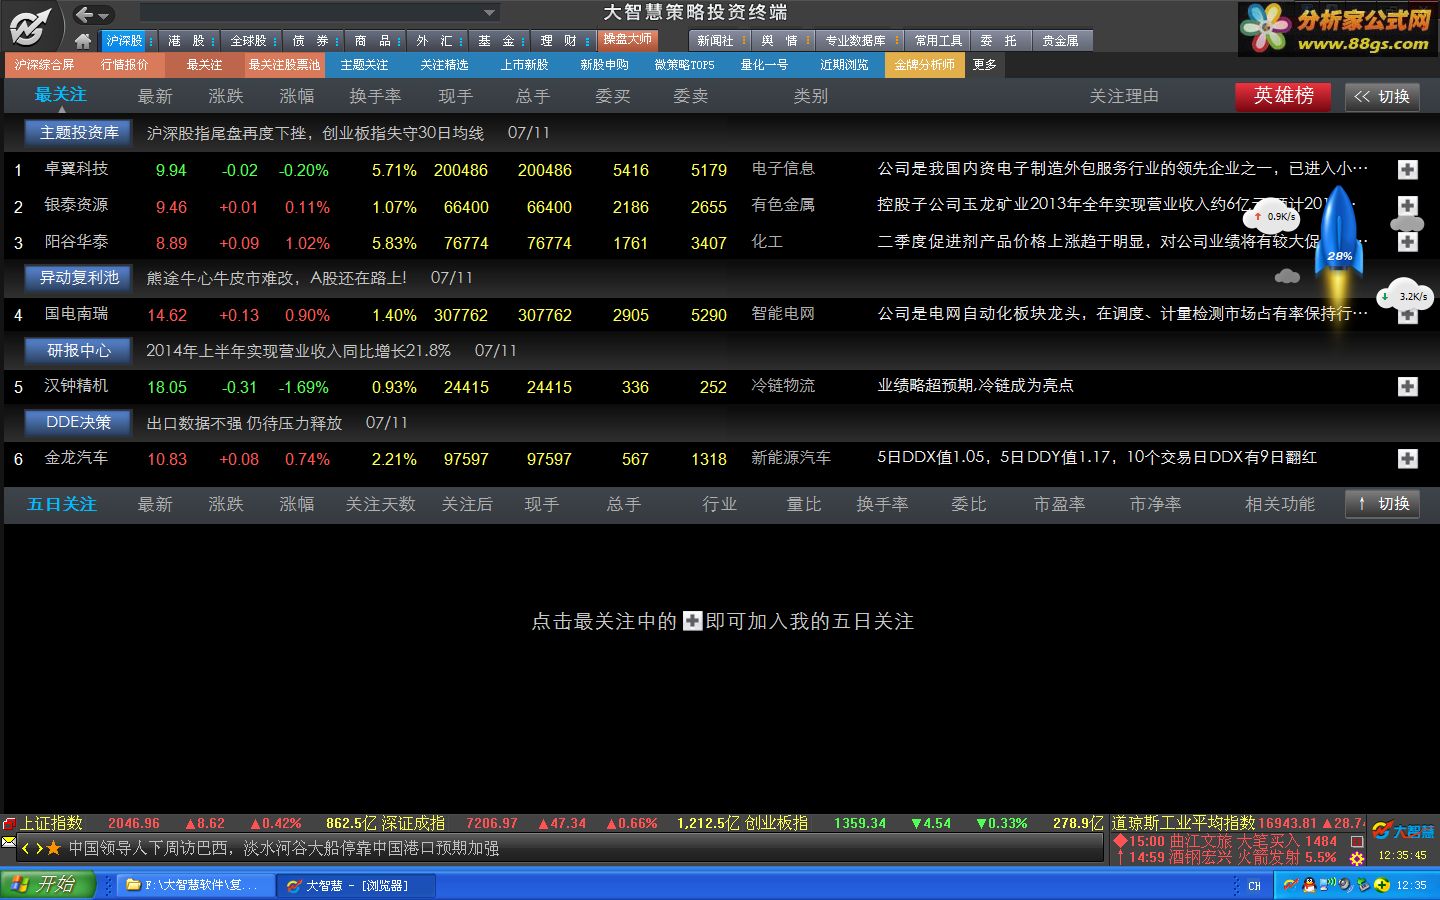Expand 新闻社 submenu dots
The height and width of the screenshot is (900, 1440).
pos(744,41)
